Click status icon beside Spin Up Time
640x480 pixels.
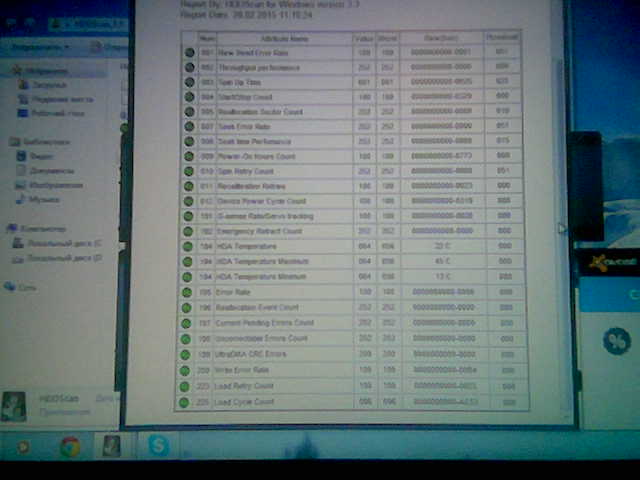coord(189,82)
